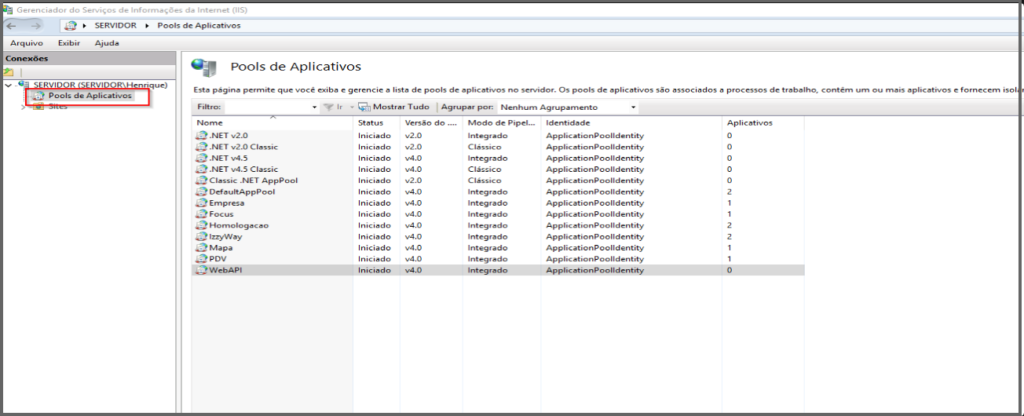
Task: Click the back navigation arrow
Action: click(x=12, y=24)
